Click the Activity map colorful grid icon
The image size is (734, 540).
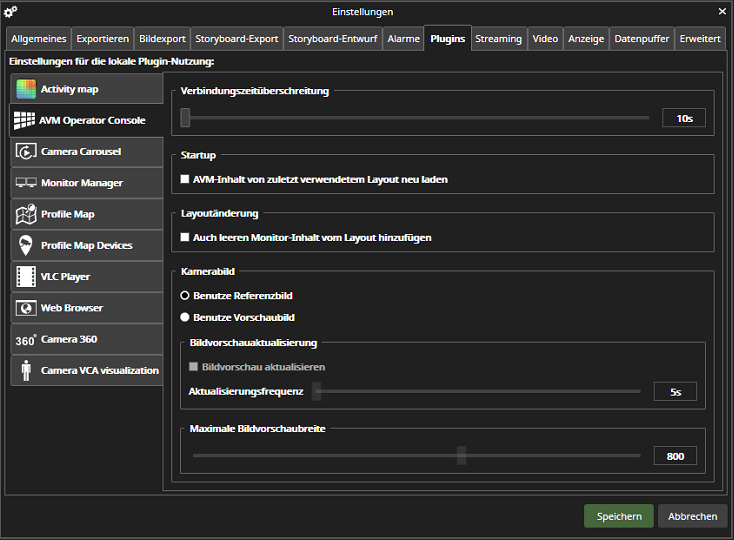(26, 89)
